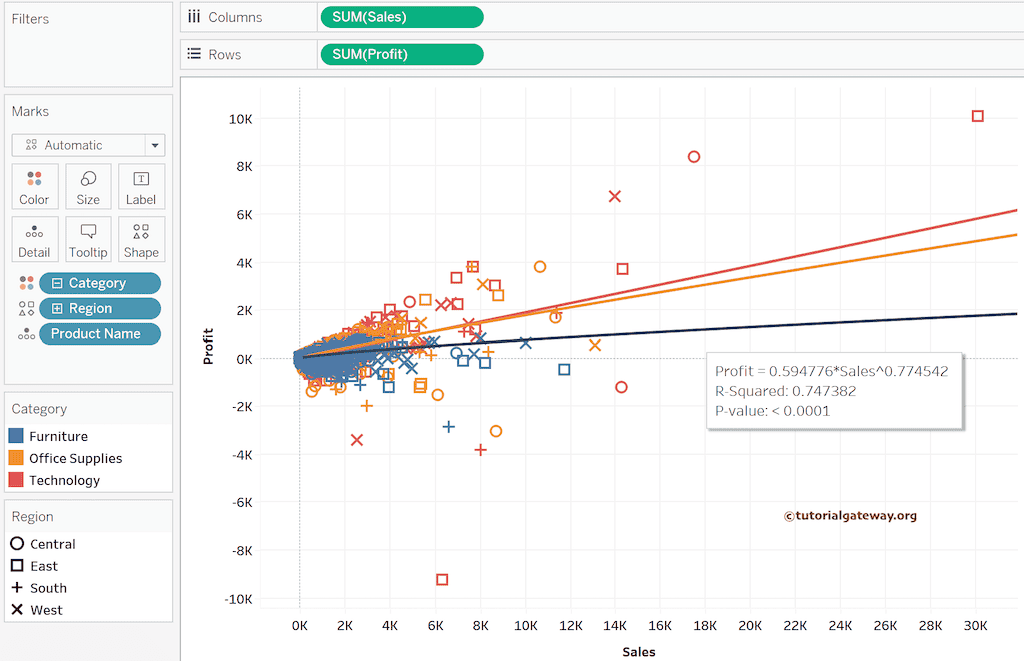Open the Color marks property
Screen dimensions: 1024x661
coord(34,185)
